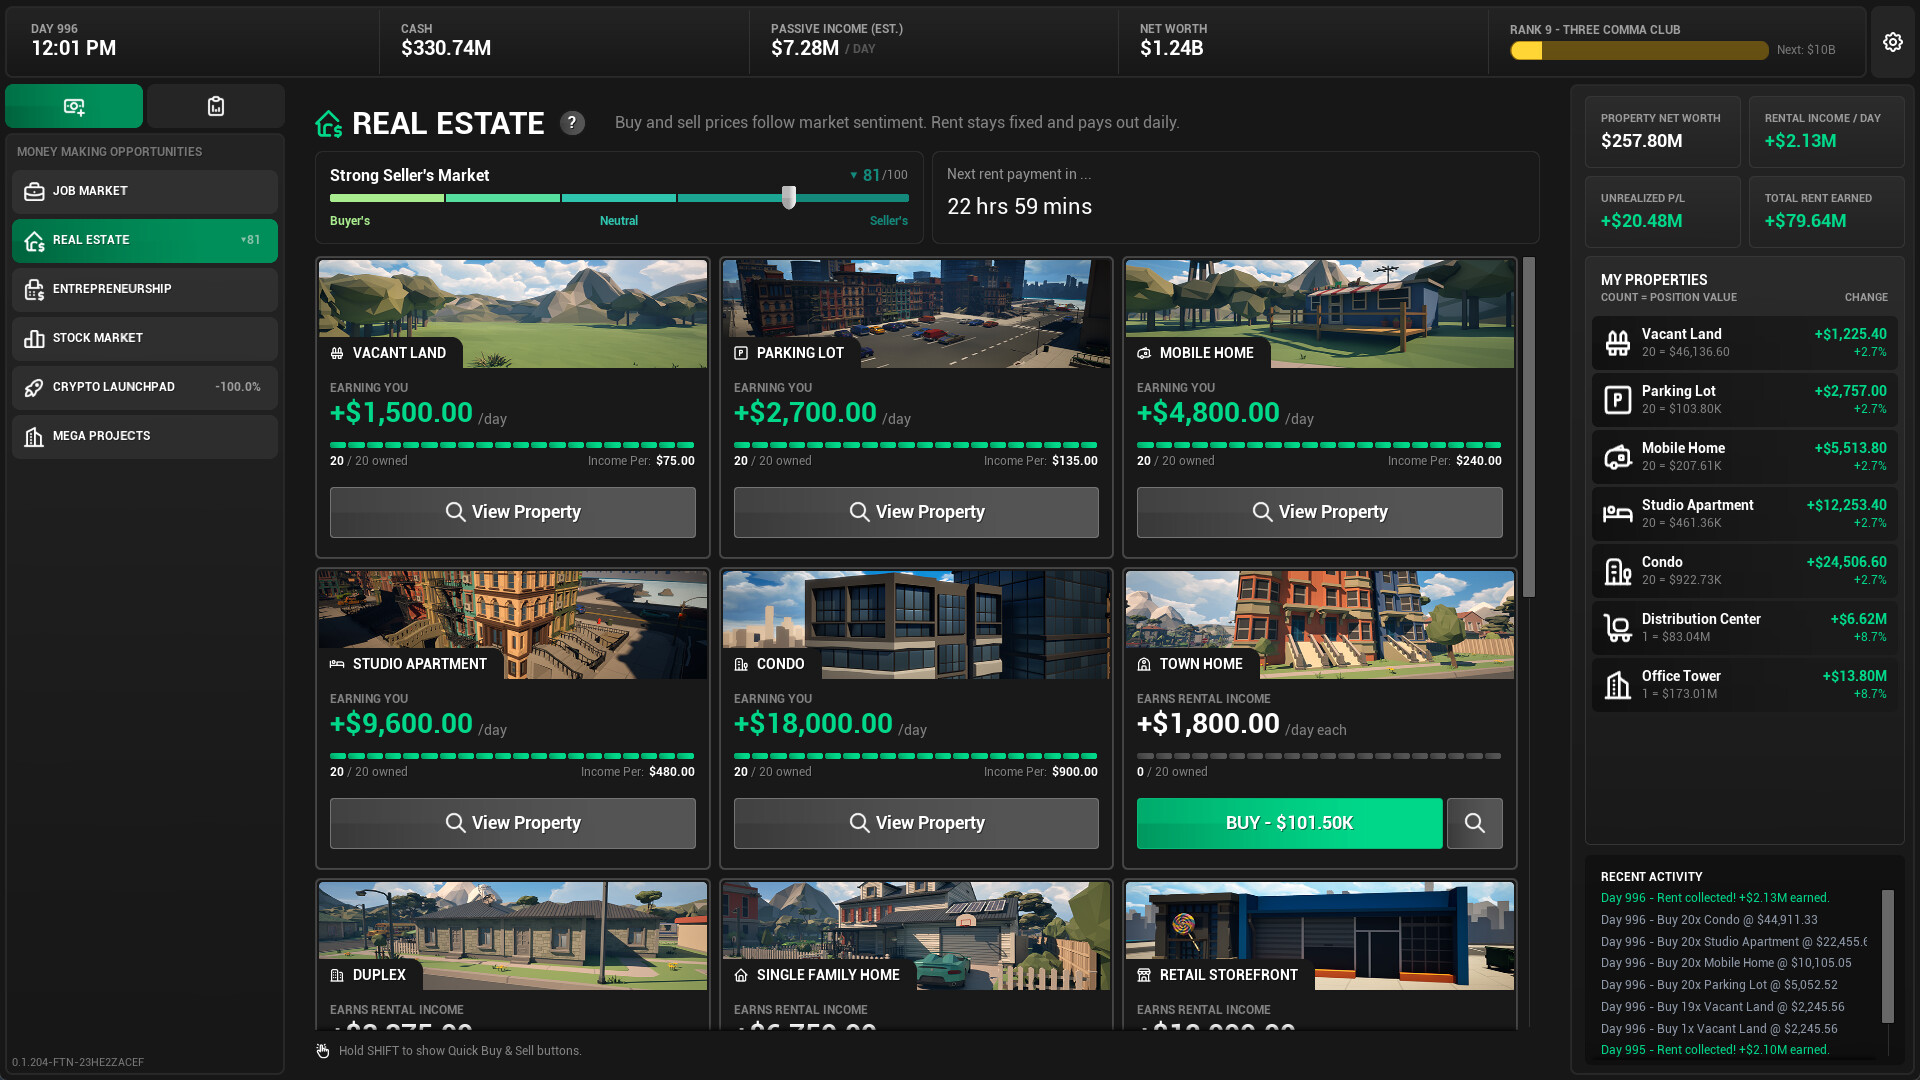
Task: Open Crypto Launchpad section
Action: coord(145,387)
